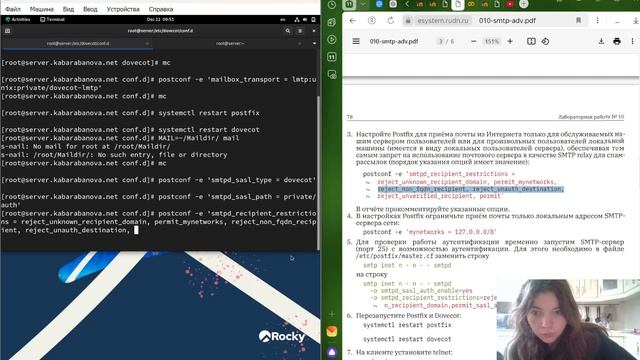
Task: Zoom out the PDF with minus button
Action: [x=473, y=41]
